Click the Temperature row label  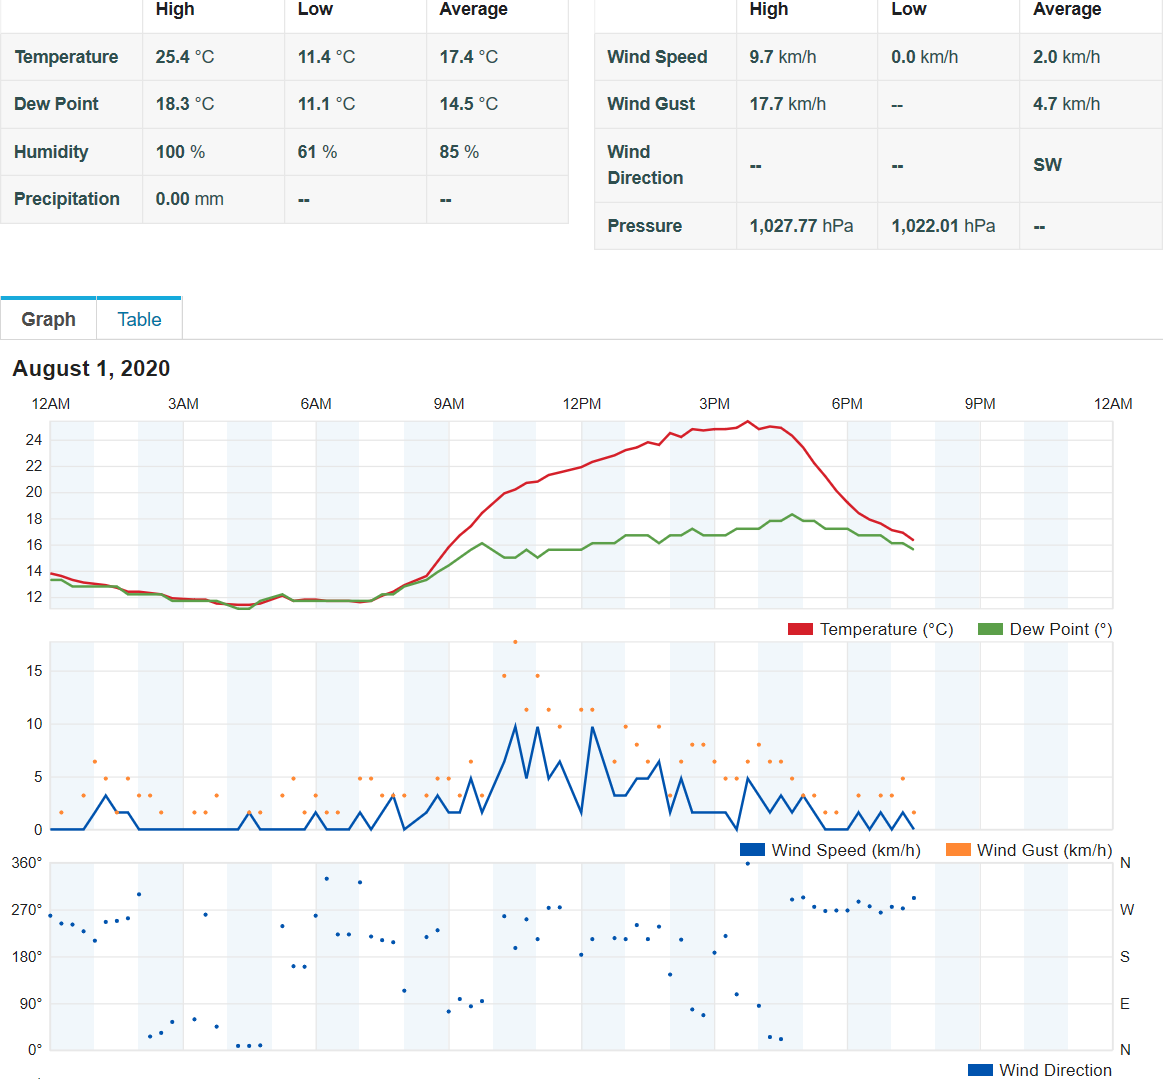(x=66, y=57)
